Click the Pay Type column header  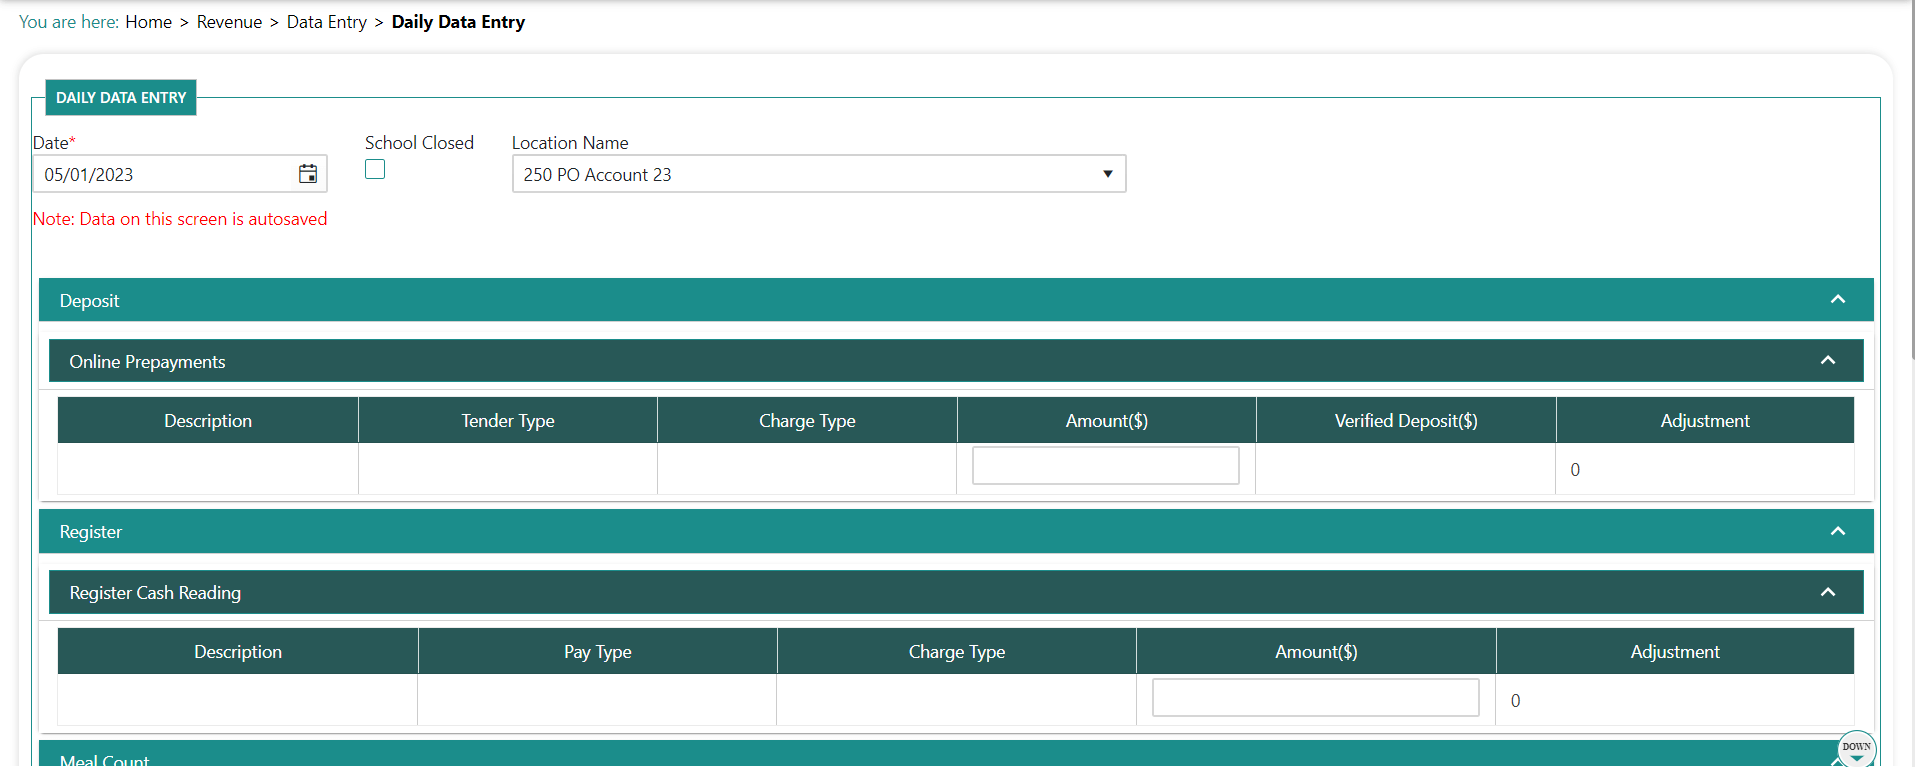[x=597, y=652]
